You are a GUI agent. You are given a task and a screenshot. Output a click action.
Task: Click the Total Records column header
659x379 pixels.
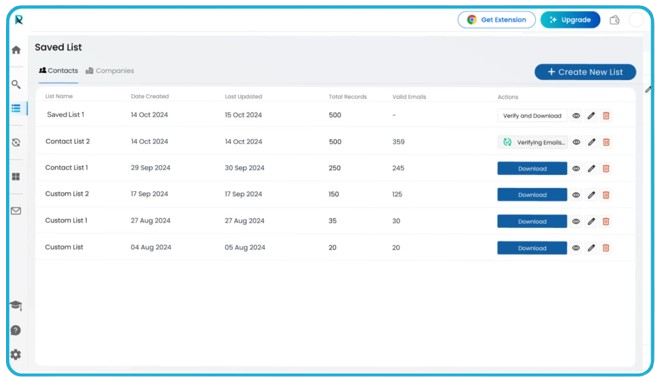(348, 97)
